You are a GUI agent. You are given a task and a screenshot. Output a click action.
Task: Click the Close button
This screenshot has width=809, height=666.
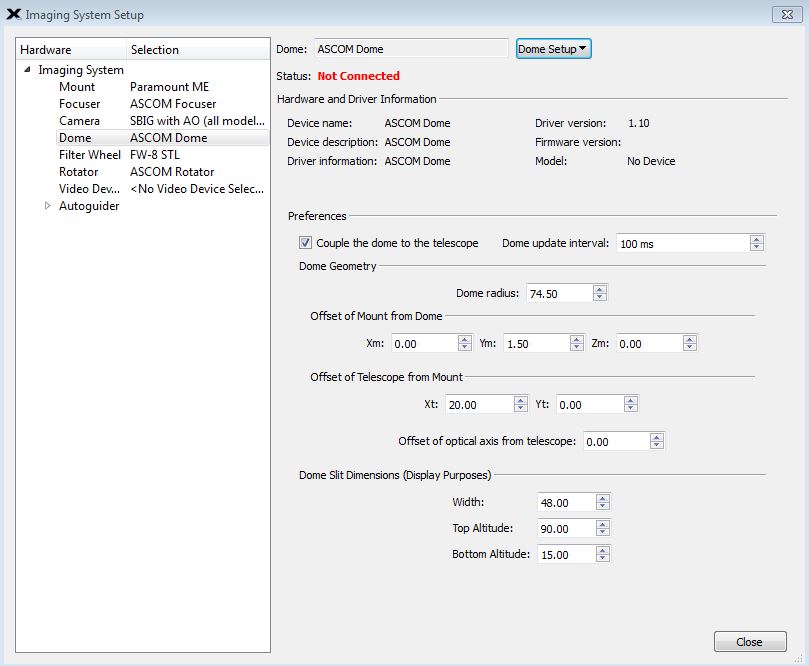tap(750, 642)
